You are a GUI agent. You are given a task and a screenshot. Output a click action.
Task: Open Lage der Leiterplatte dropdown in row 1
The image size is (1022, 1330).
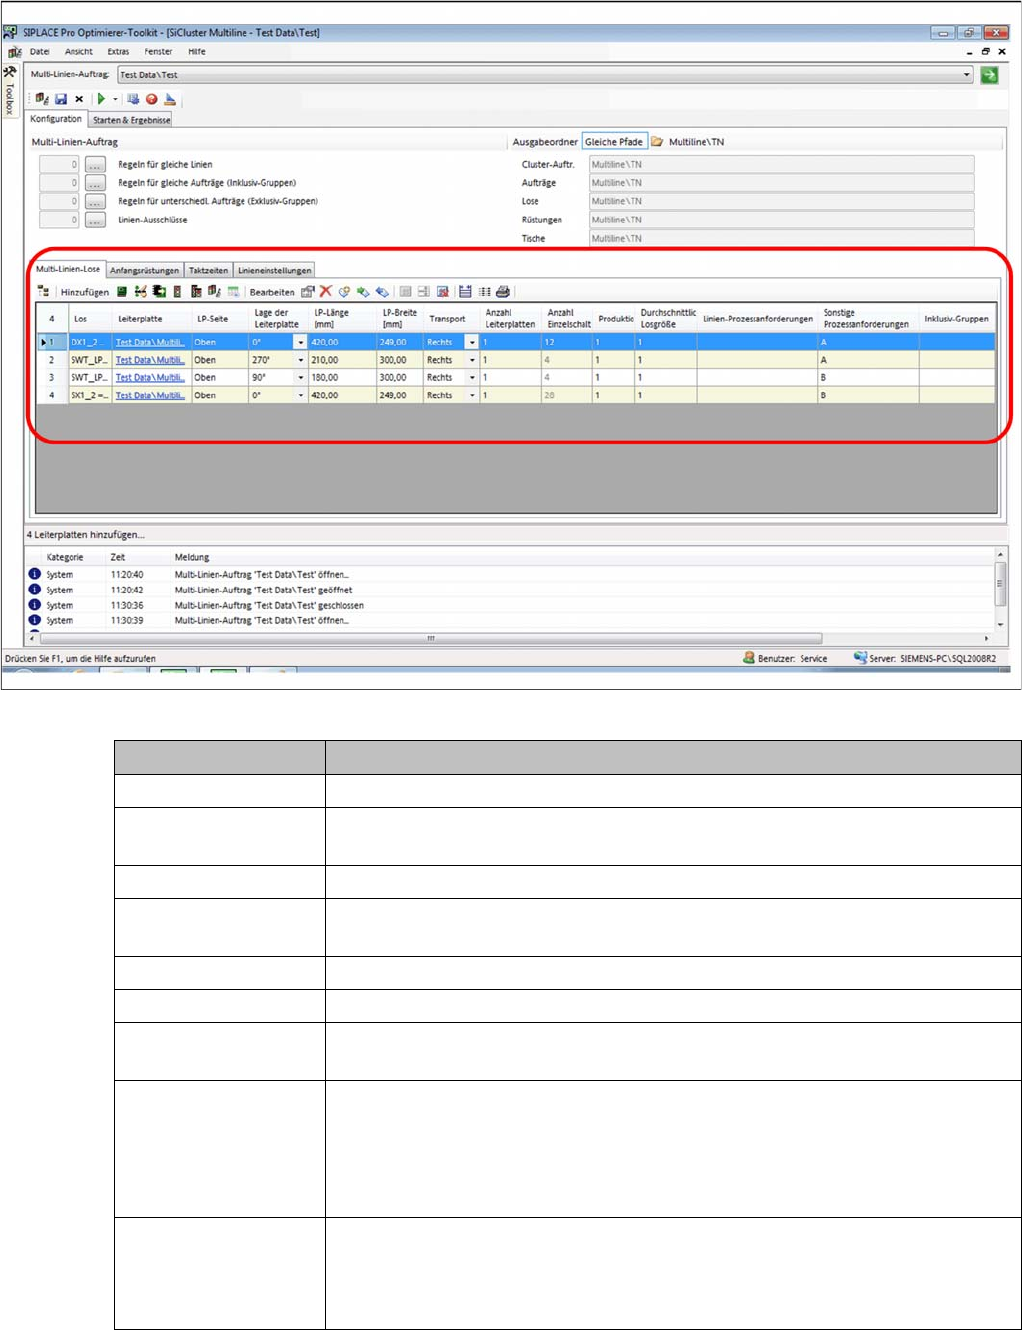(x=300, y=342)
